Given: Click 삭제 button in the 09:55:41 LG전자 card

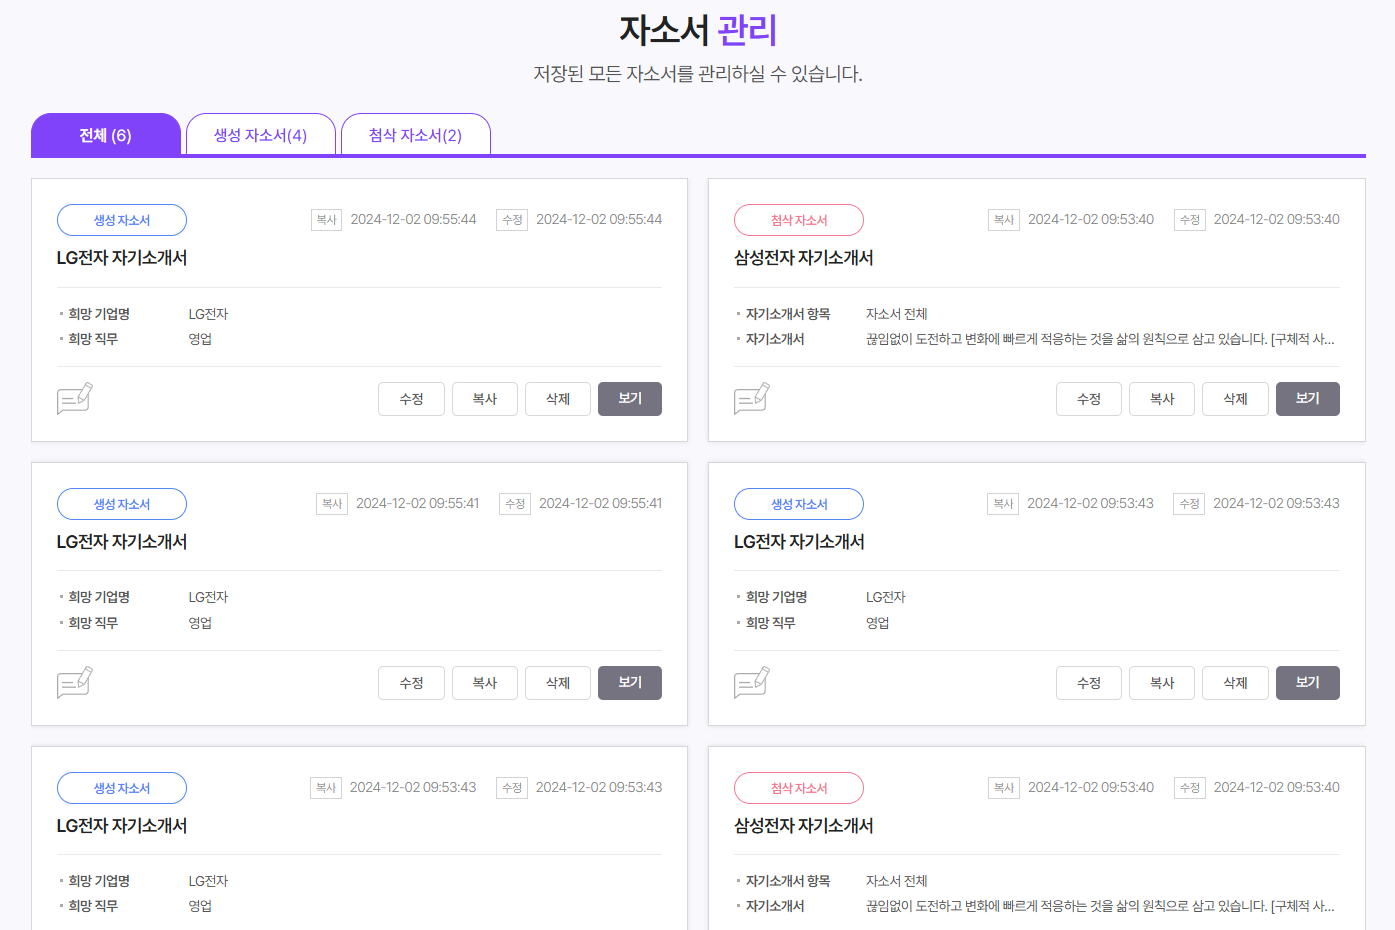Looking at the screenshot, I should tap(558, 683).
